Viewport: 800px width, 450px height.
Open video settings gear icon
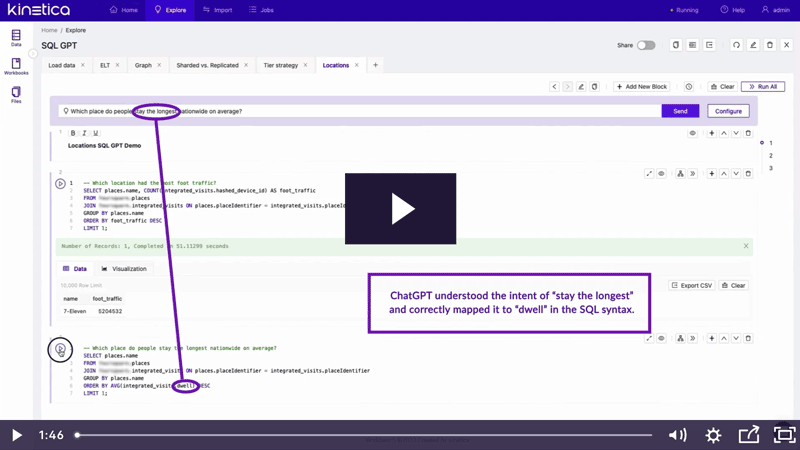713,435
